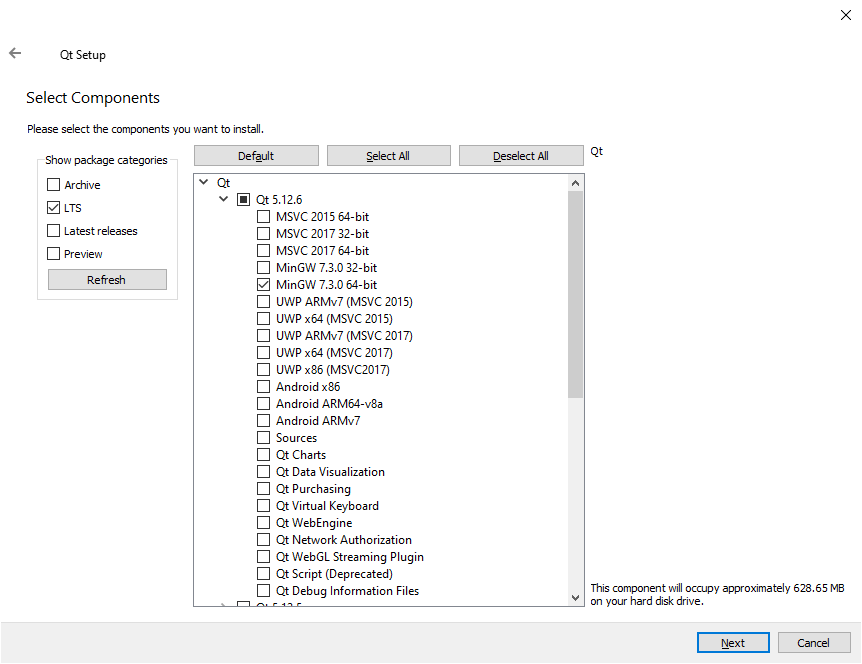Viewport: 862px width, 664px height.
Task: Uncheck the LTS category checkbox
Action: pos(53,208)
